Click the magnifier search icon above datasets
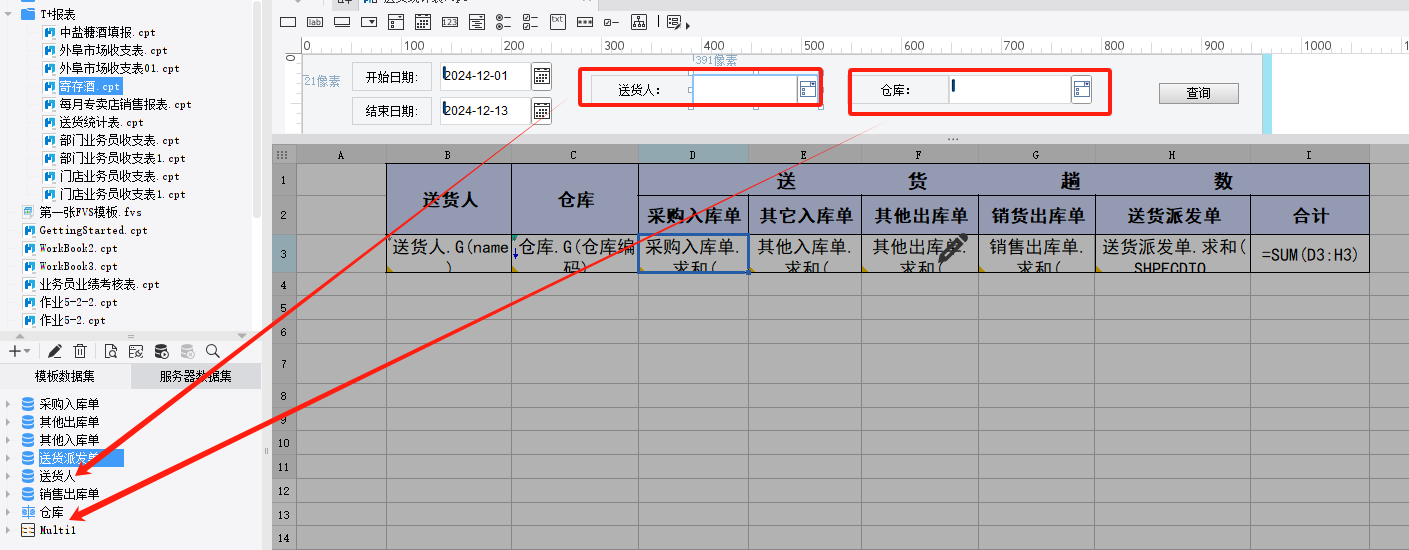This screenshot has height=550, width=1409. coord(212,351)
